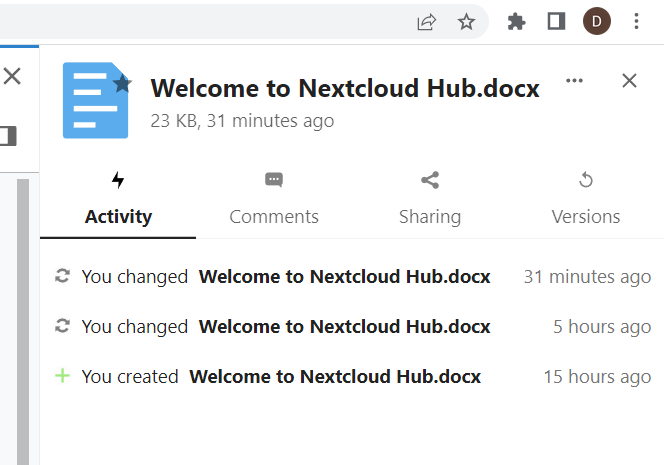Click the lightning bolt Activity icon

tap(118, 180)
